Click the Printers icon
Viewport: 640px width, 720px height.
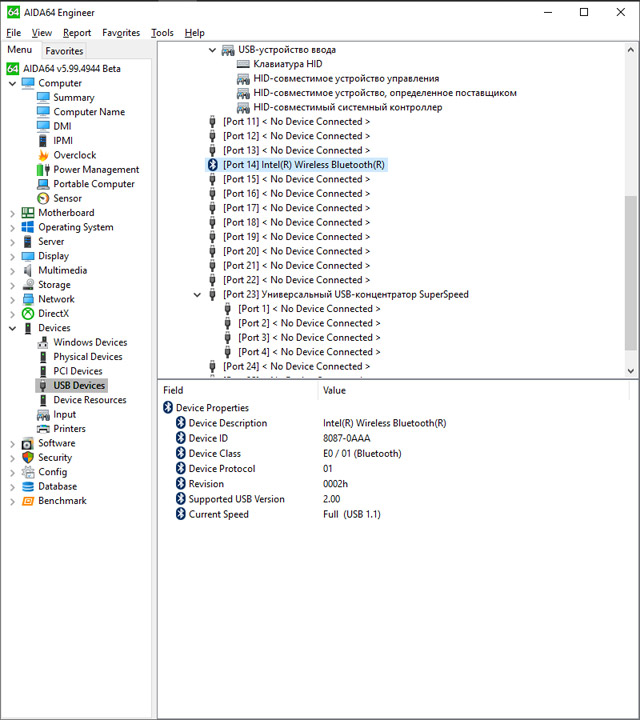click(43, 429)
